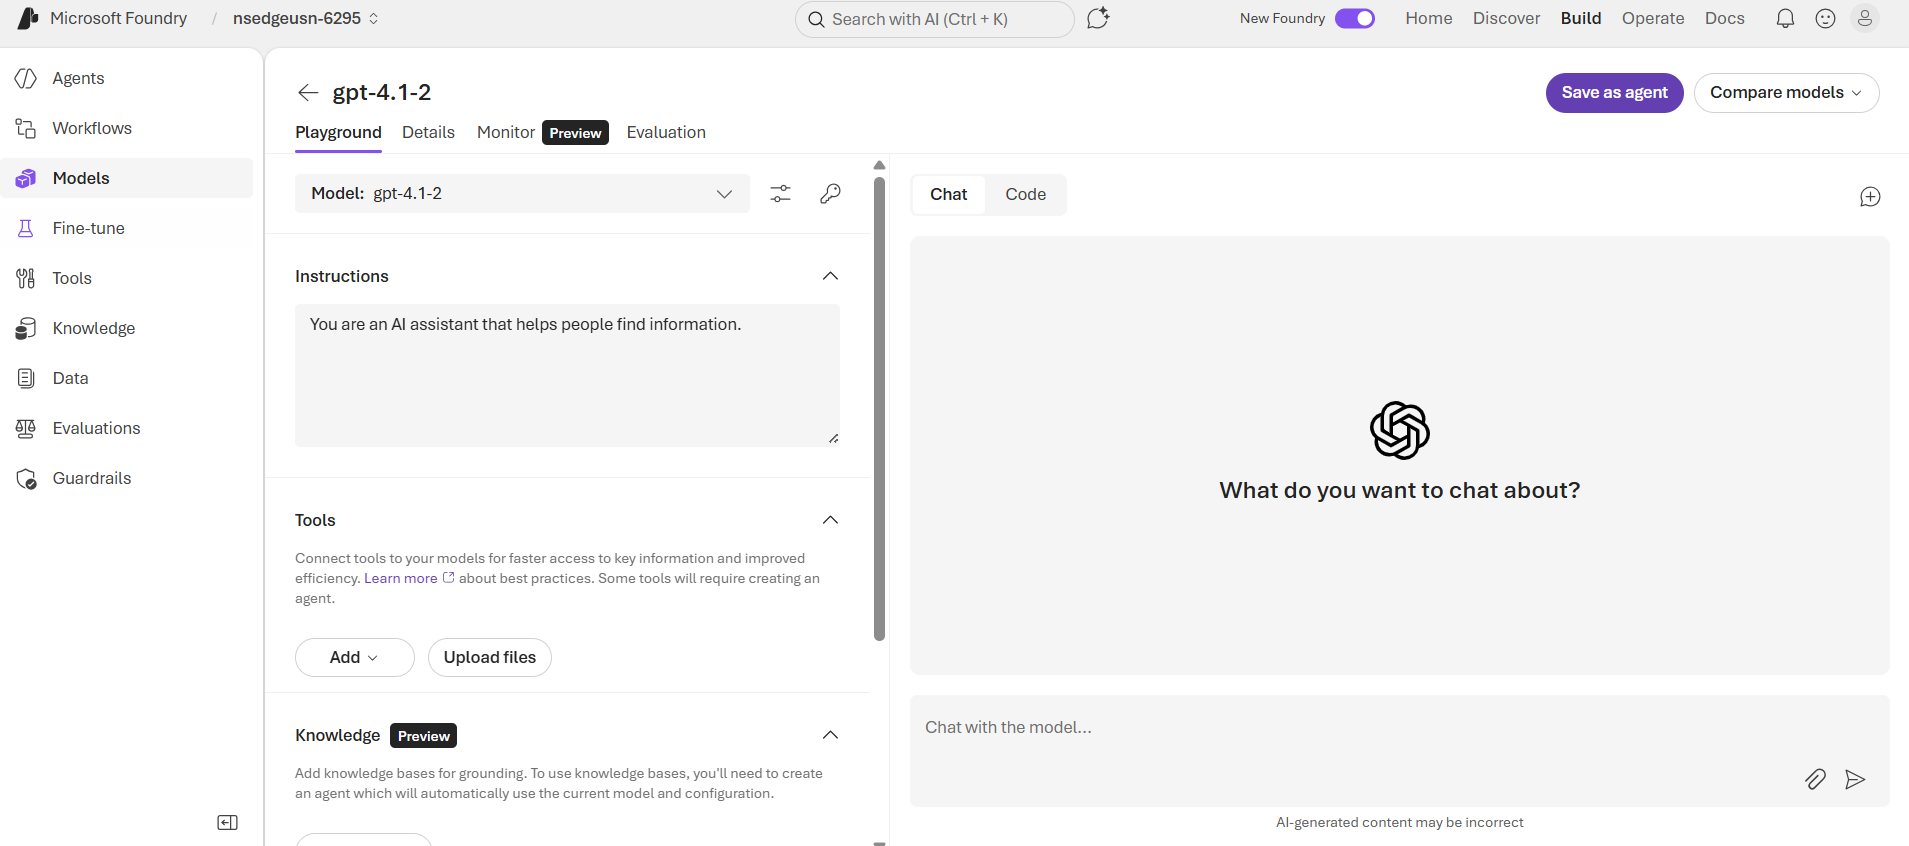Viewport: 1909px width, 846px height.
Task: Collapse the Instructions section
Action: [x=830, y=276]
